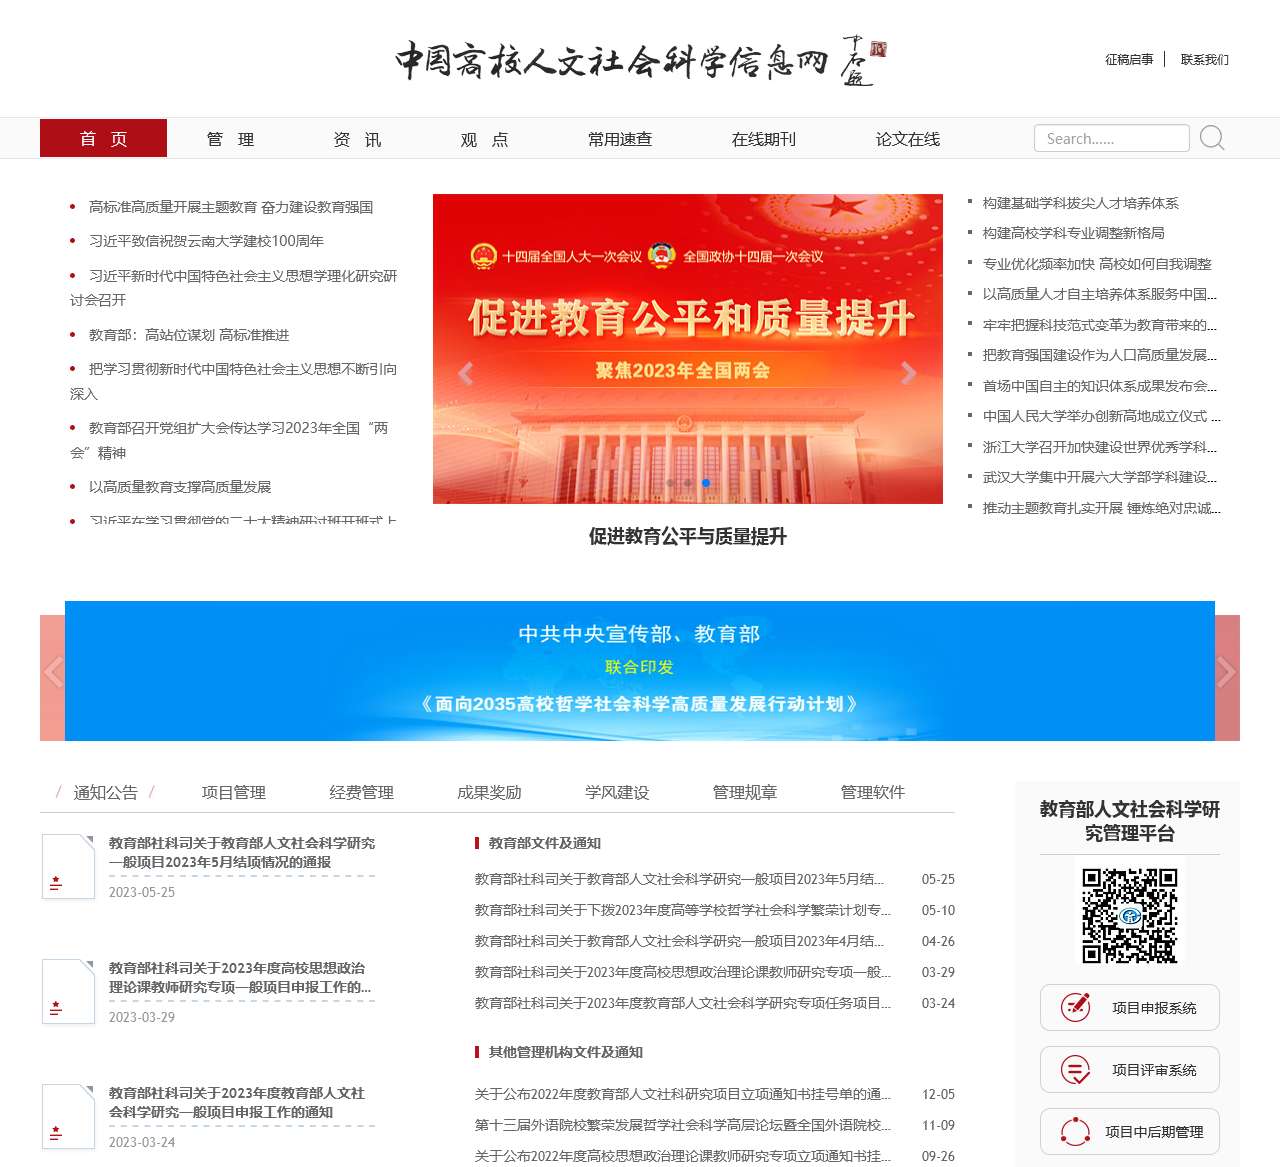1280x1167 pixels.
Task: Click 项目评审系统 review icon
Action: coord(1075,1069)
